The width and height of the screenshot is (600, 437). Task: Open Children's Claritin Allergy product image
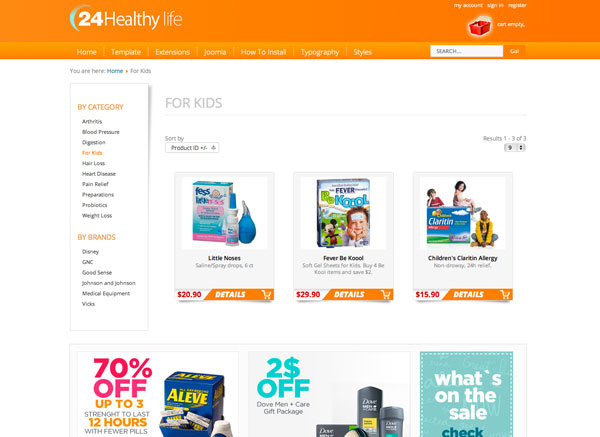(463, 213)
